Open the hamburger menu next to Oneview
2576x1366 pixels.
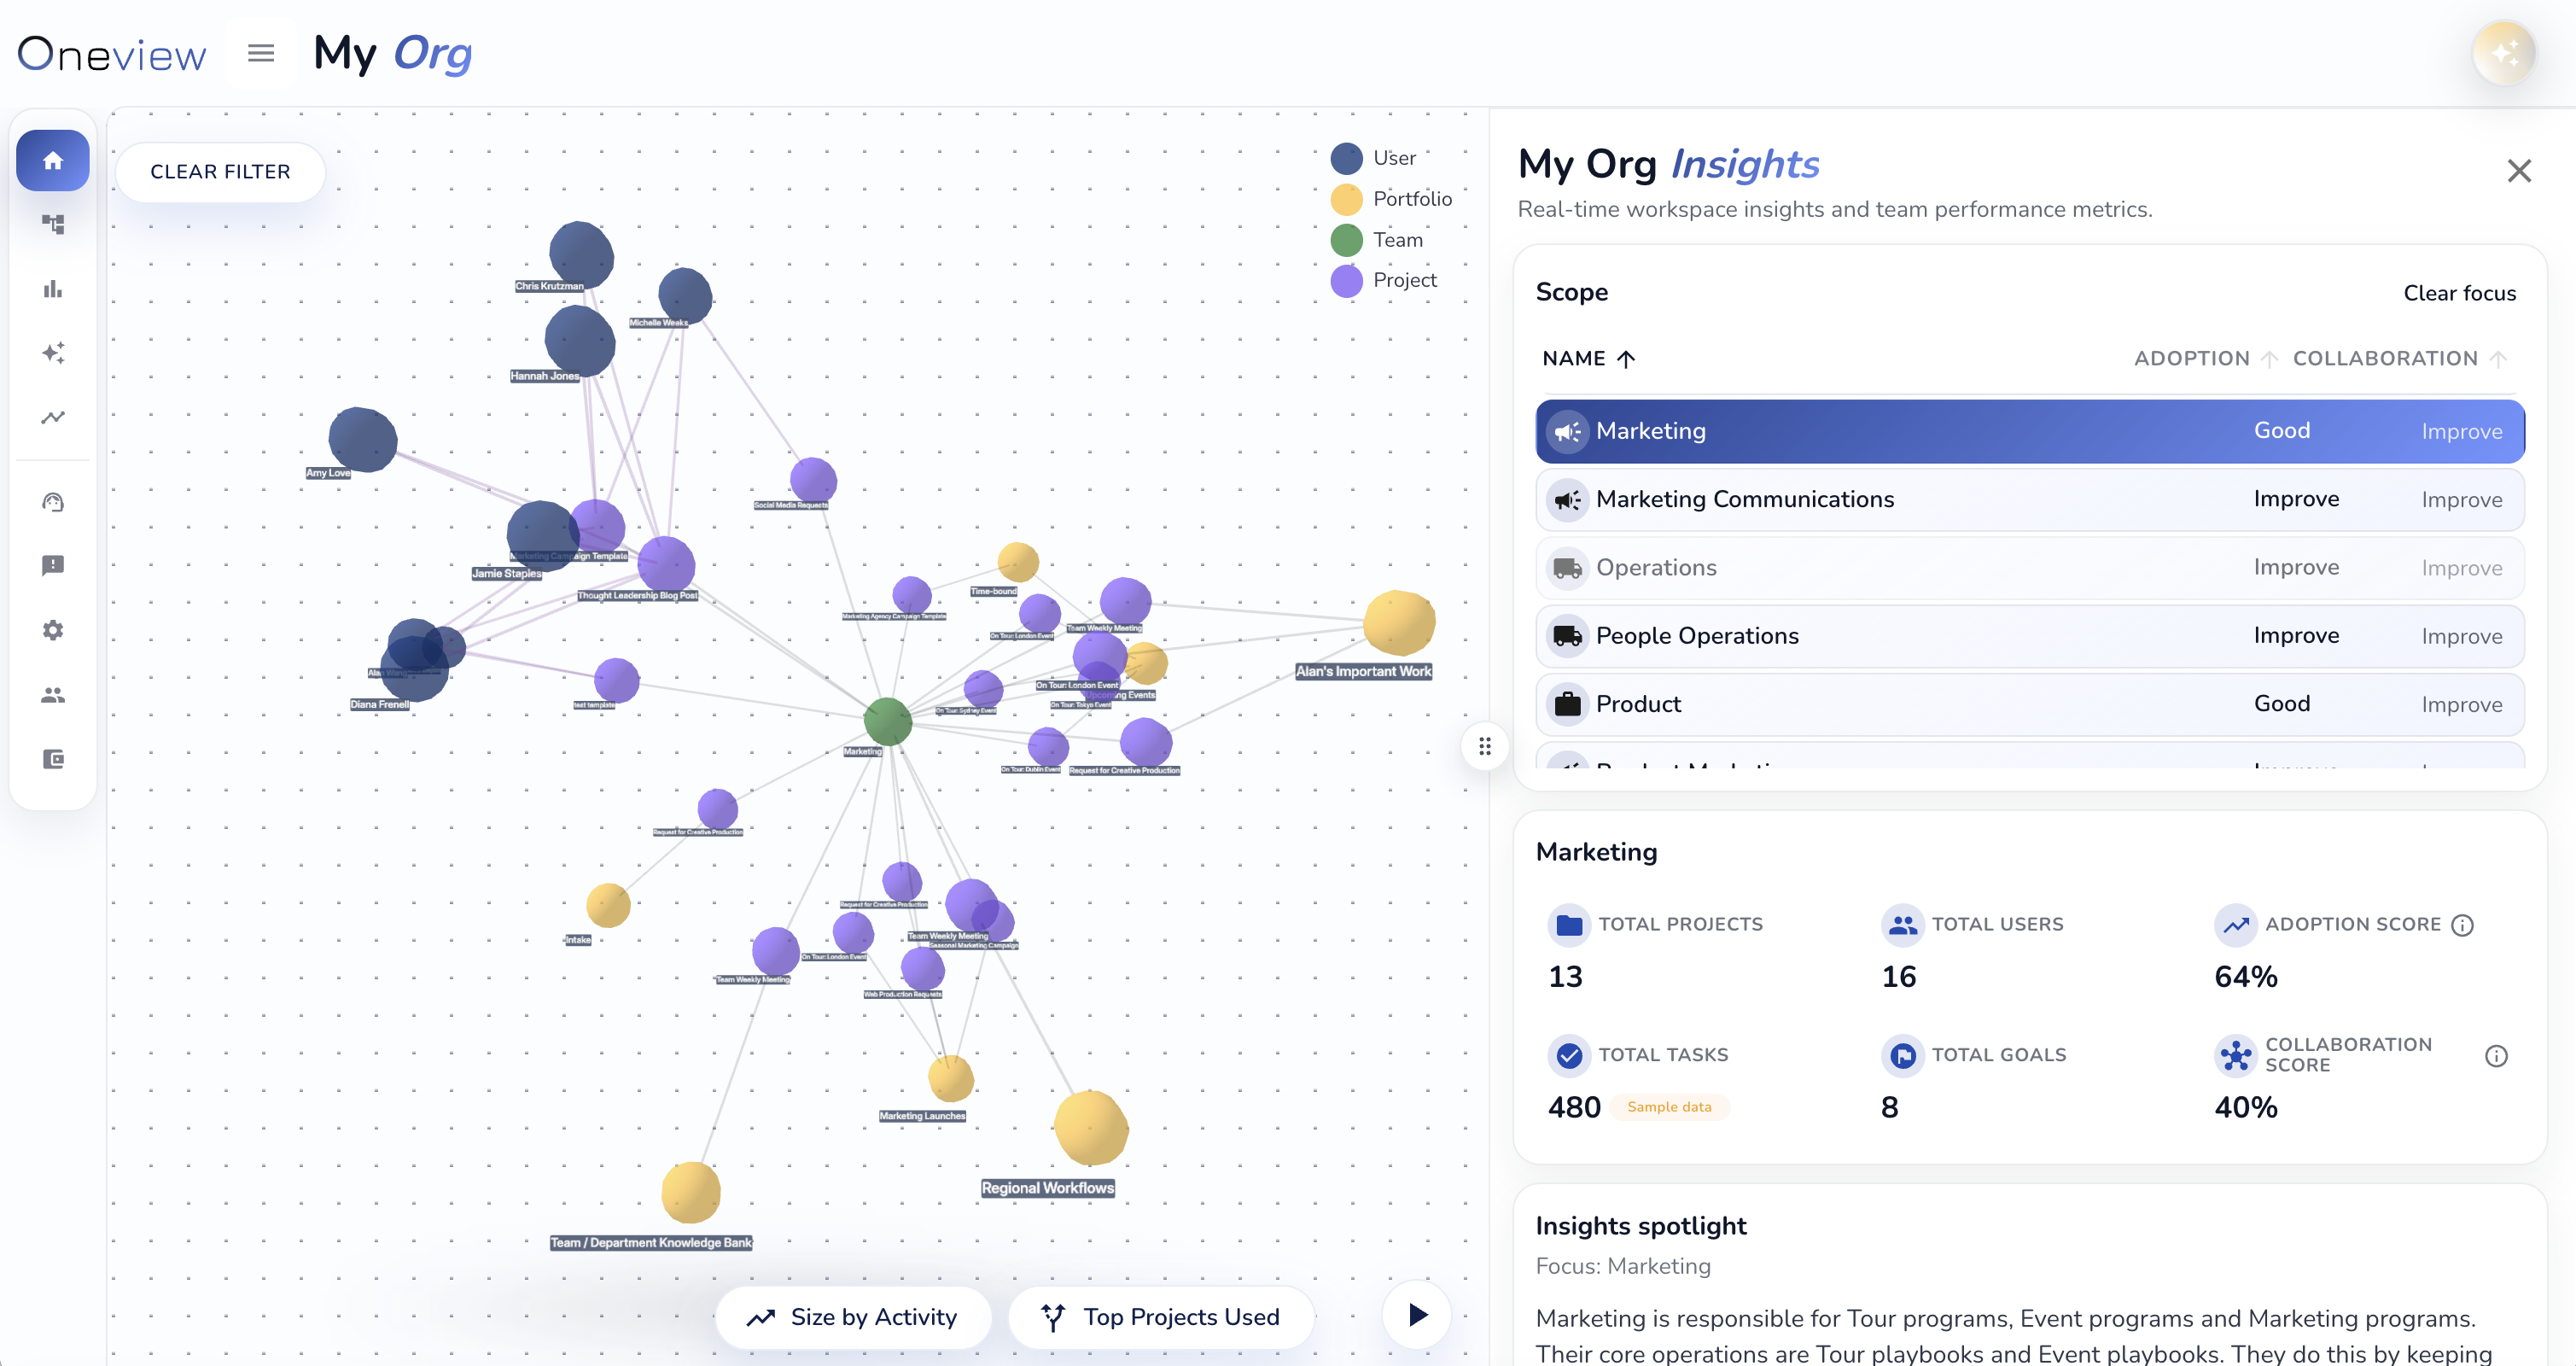coord(260,53)
